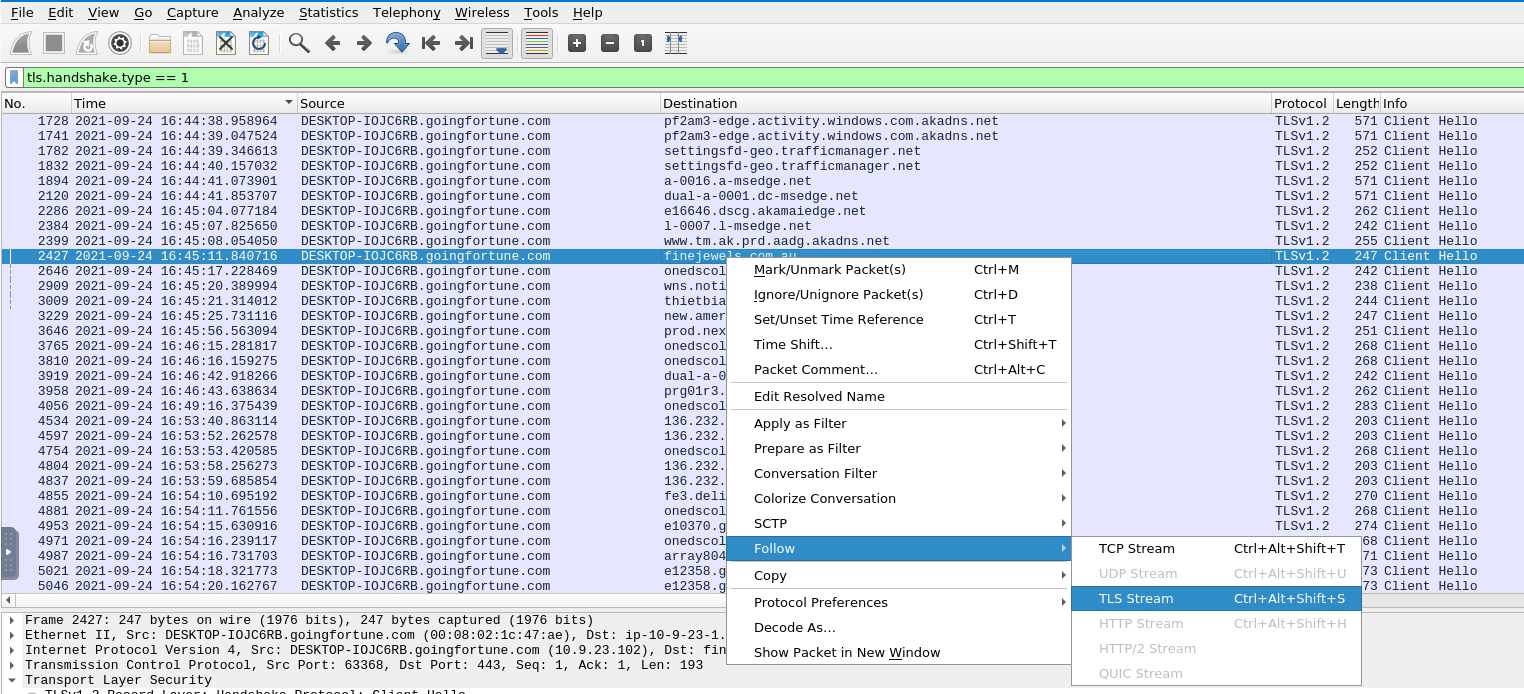Click the display filter bookmark icon

point(14,77)
